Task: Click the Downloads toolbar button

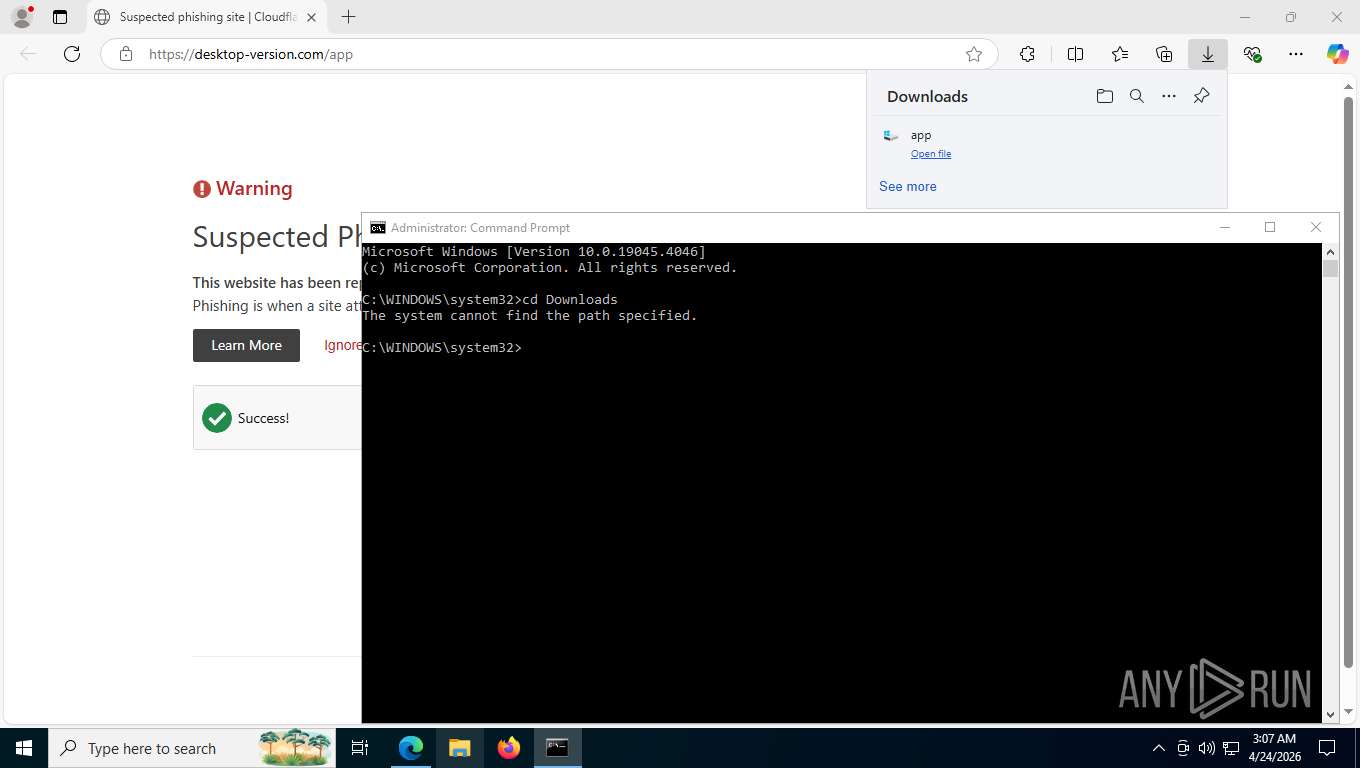Action: (x=1208, y=54)
